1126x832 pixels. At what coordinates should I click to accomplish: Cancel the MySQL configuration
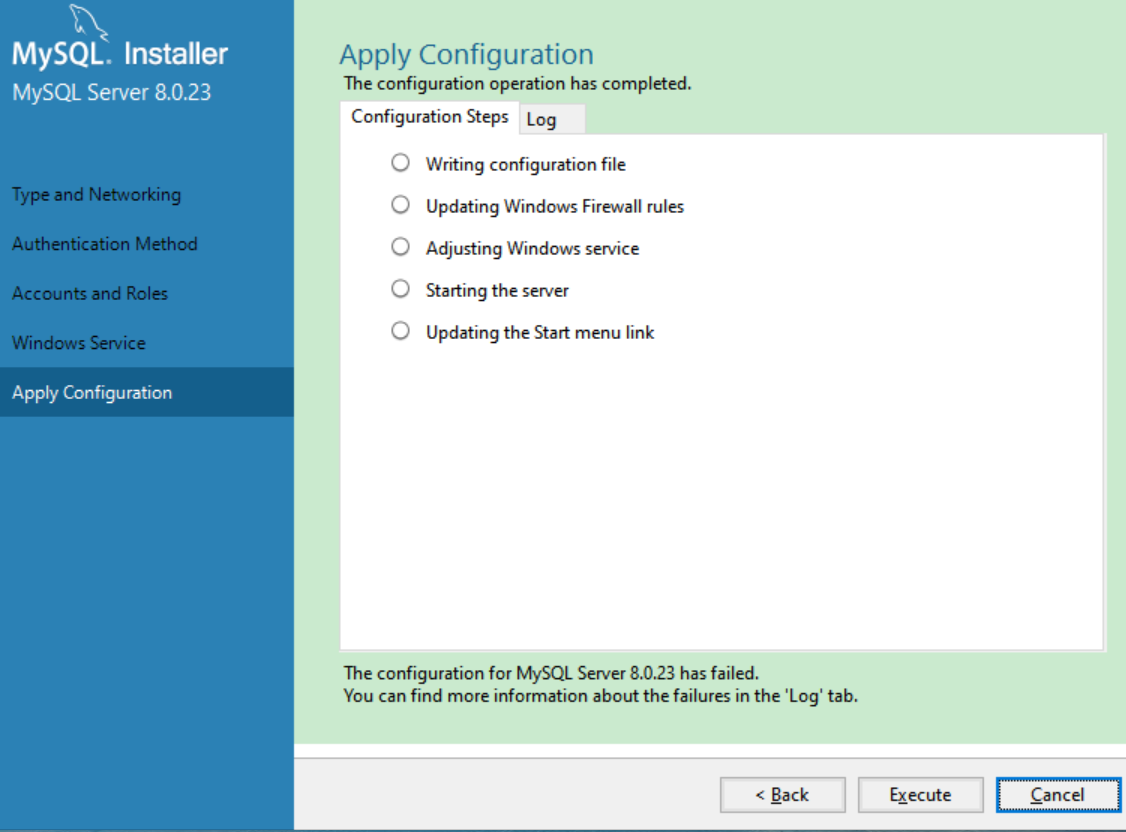pyautogui.click(x=1058, y=795)
